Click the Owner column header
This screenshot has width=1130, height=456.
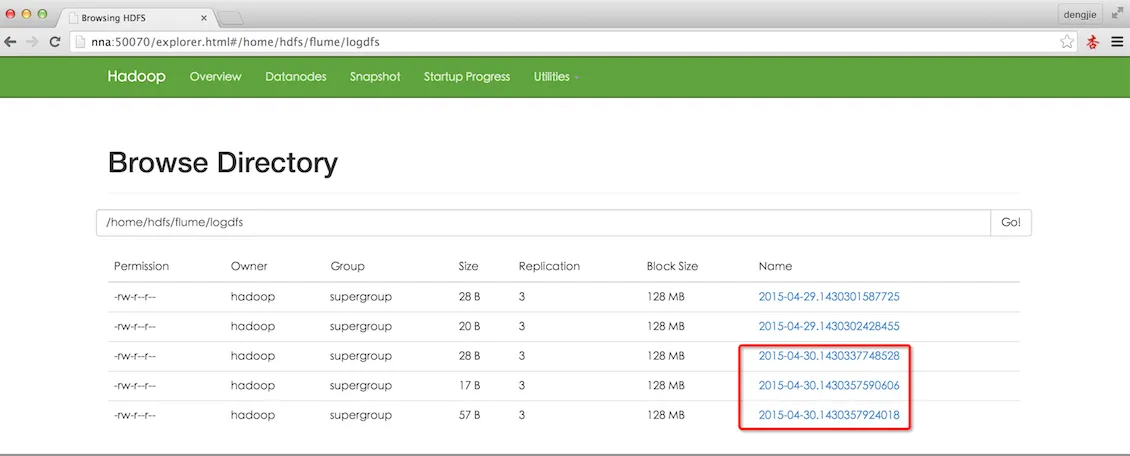[249, 266]
